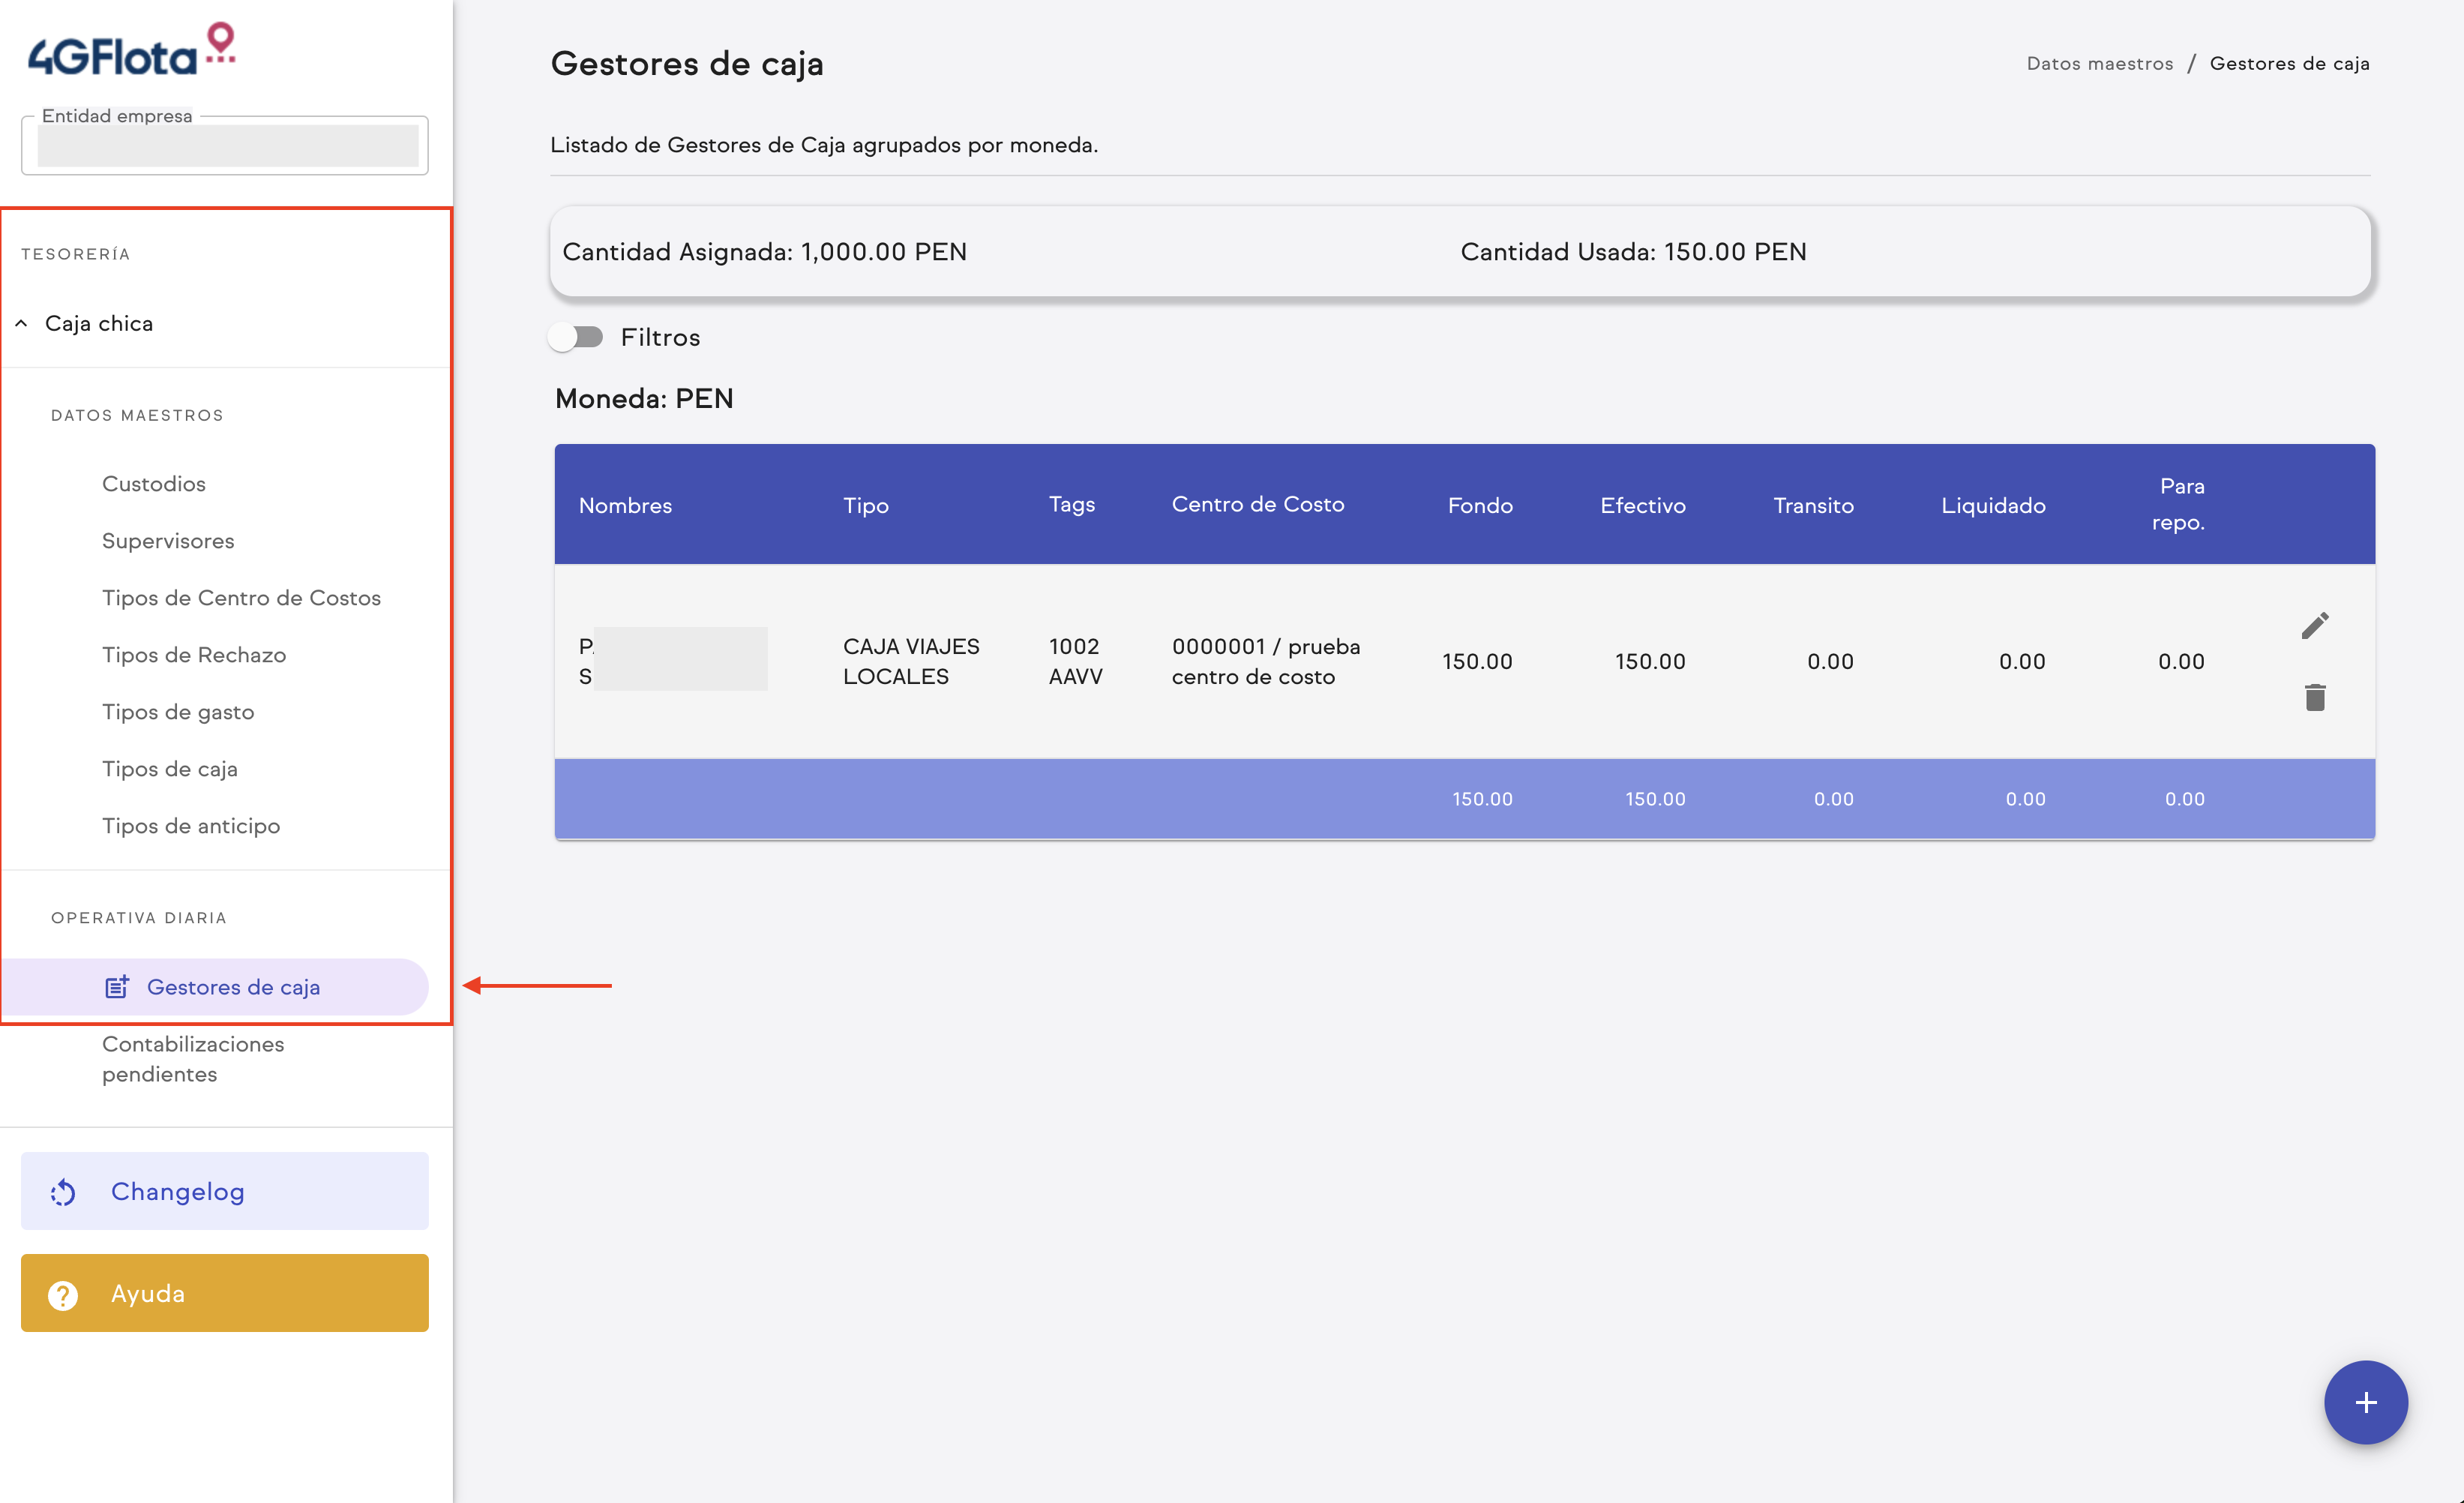The width and height of the screenshot is (2464, 1503).
Task: Click the Changelog refresh icon
Action: point(63,1192)
